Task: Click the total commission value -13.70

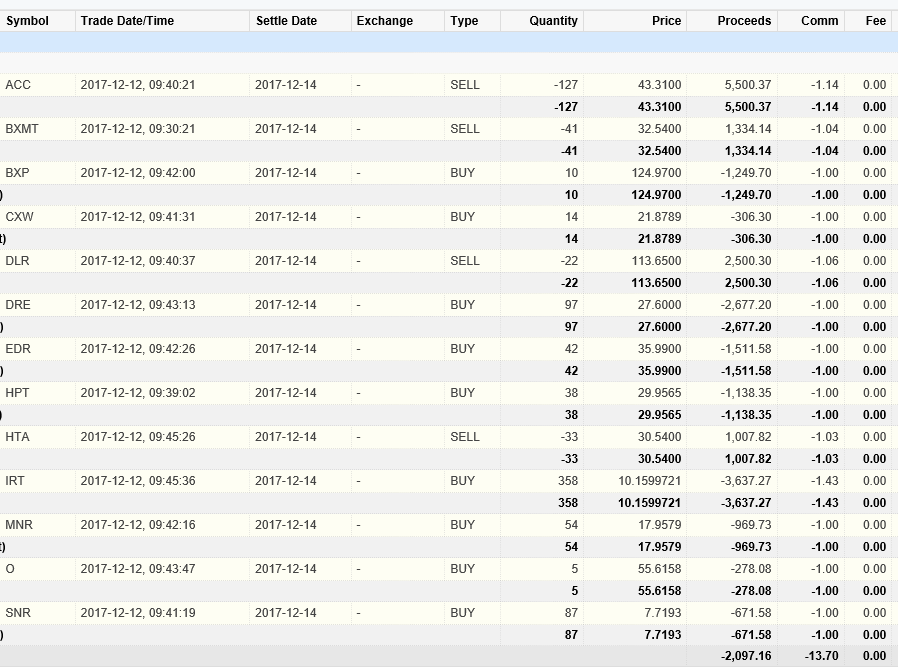Action: point(821,656)
